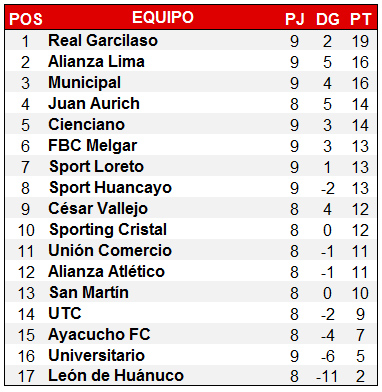The height and width of the screenshot is (392, 382).
Task: Click the Alianza Lima row name
Action: pyautogui.click(x=96, y=61)
